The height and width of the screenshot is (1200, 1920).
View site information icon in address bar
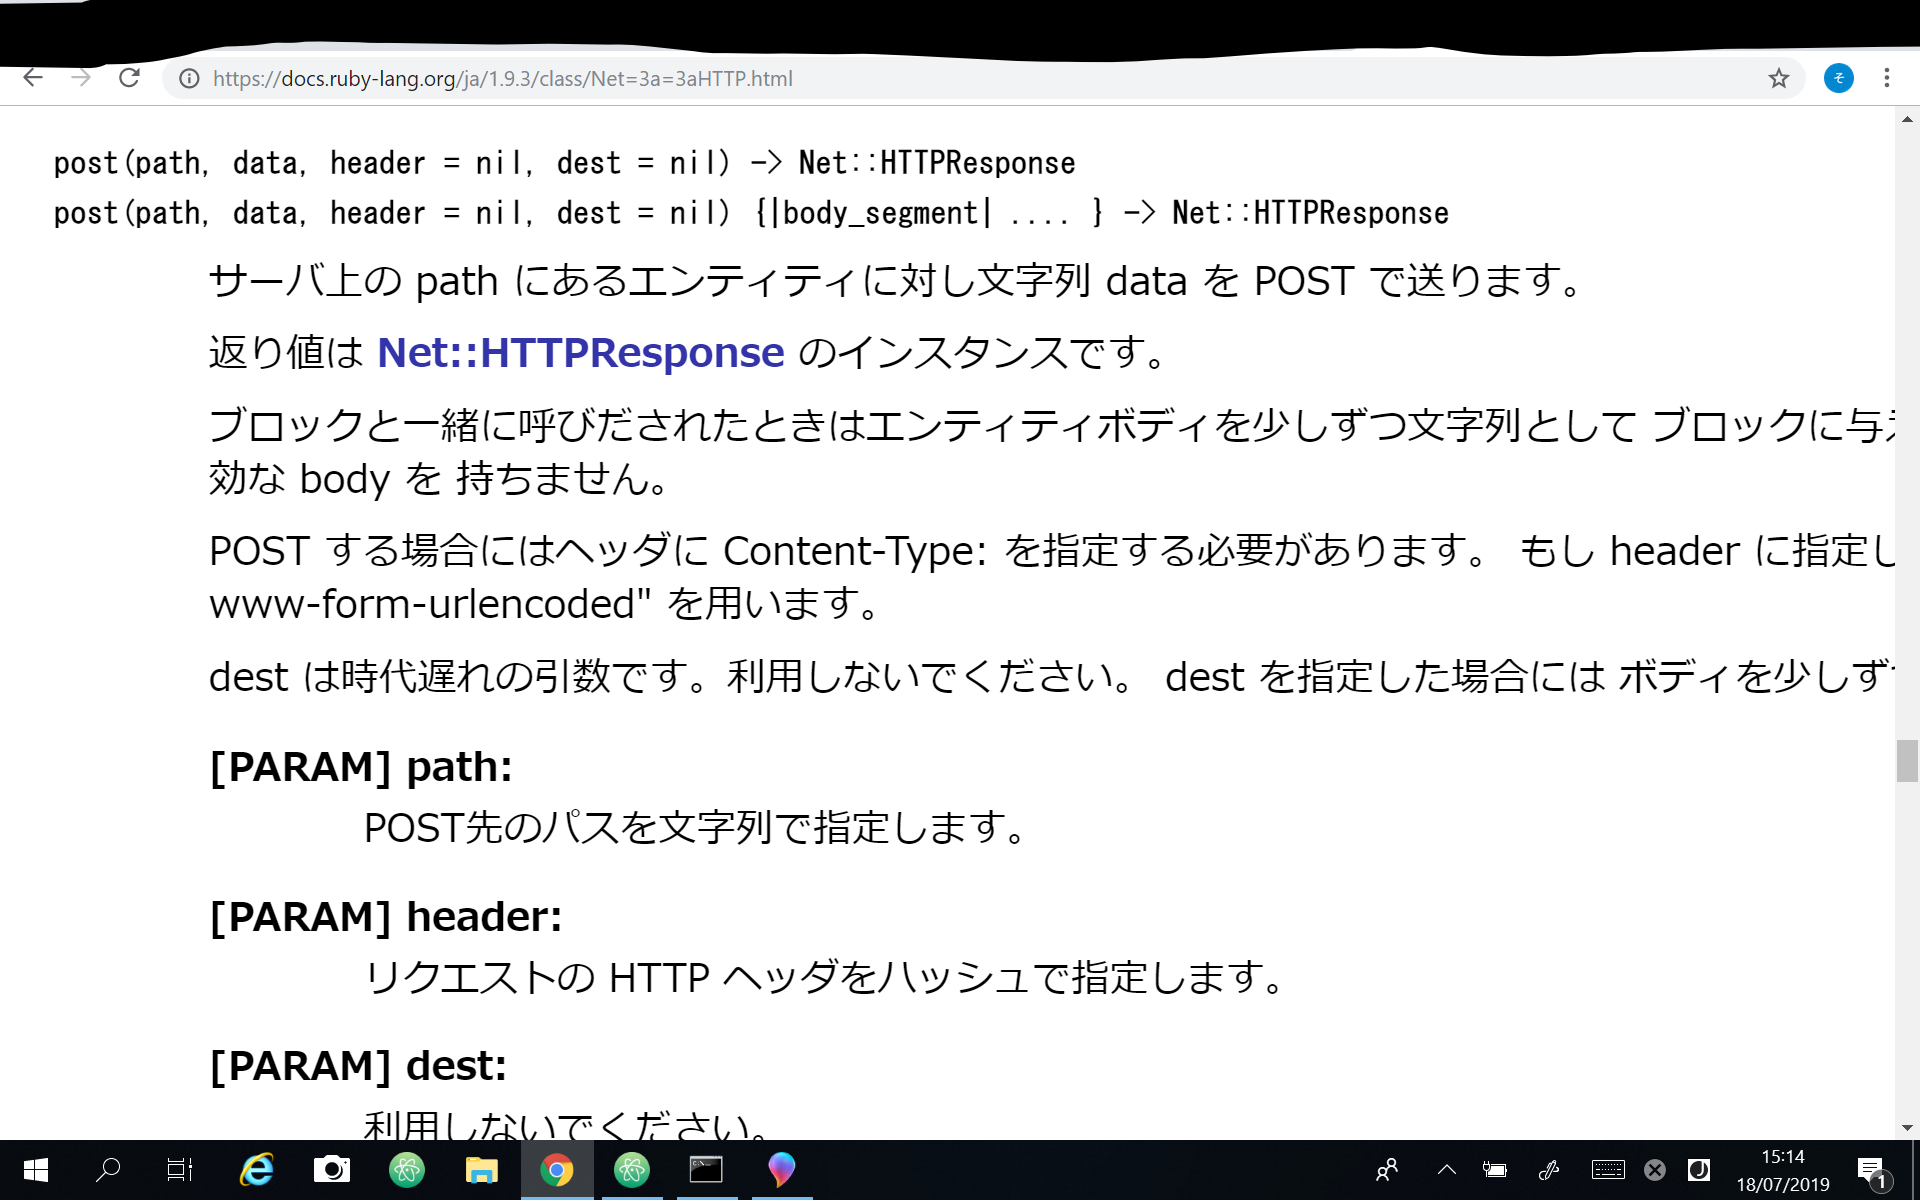point(189,78)
